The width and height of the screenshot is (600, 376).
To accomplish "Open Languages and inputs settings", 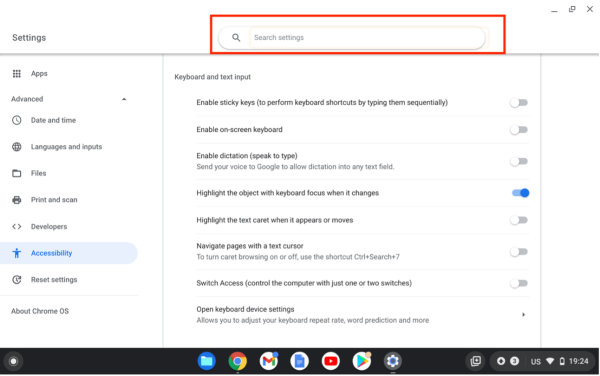I will tap(66, 146).
